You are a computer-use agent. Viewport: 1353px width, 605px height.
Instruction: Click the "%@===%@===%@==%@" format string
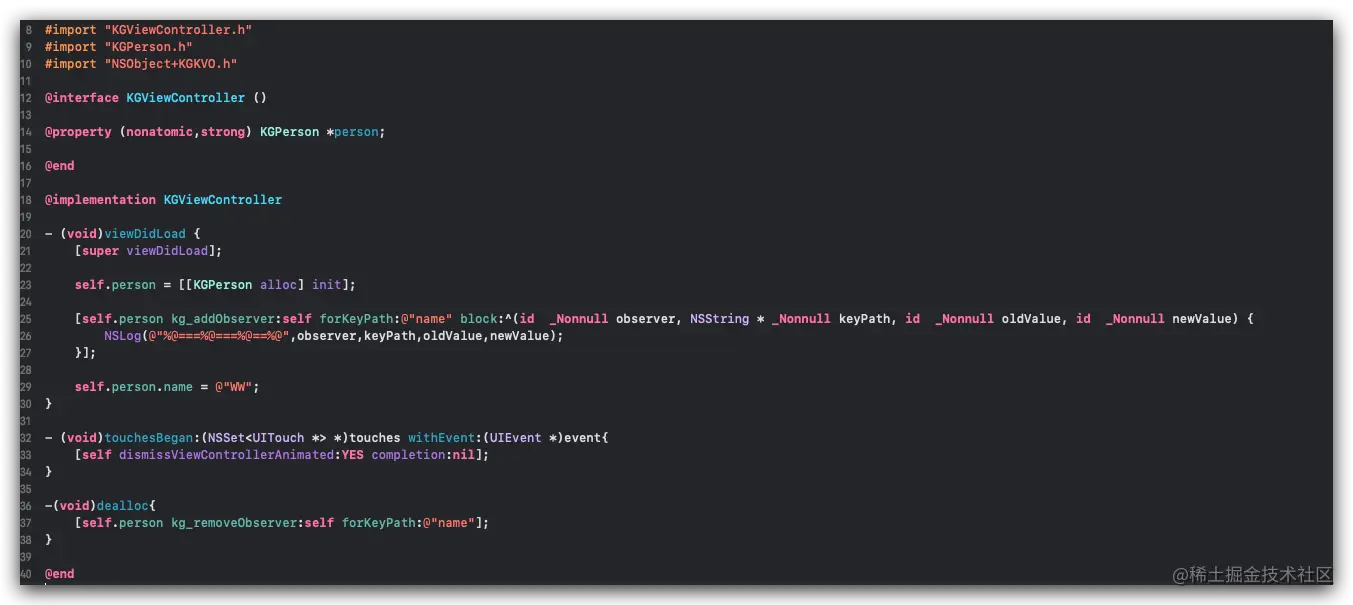coord(219,336)
